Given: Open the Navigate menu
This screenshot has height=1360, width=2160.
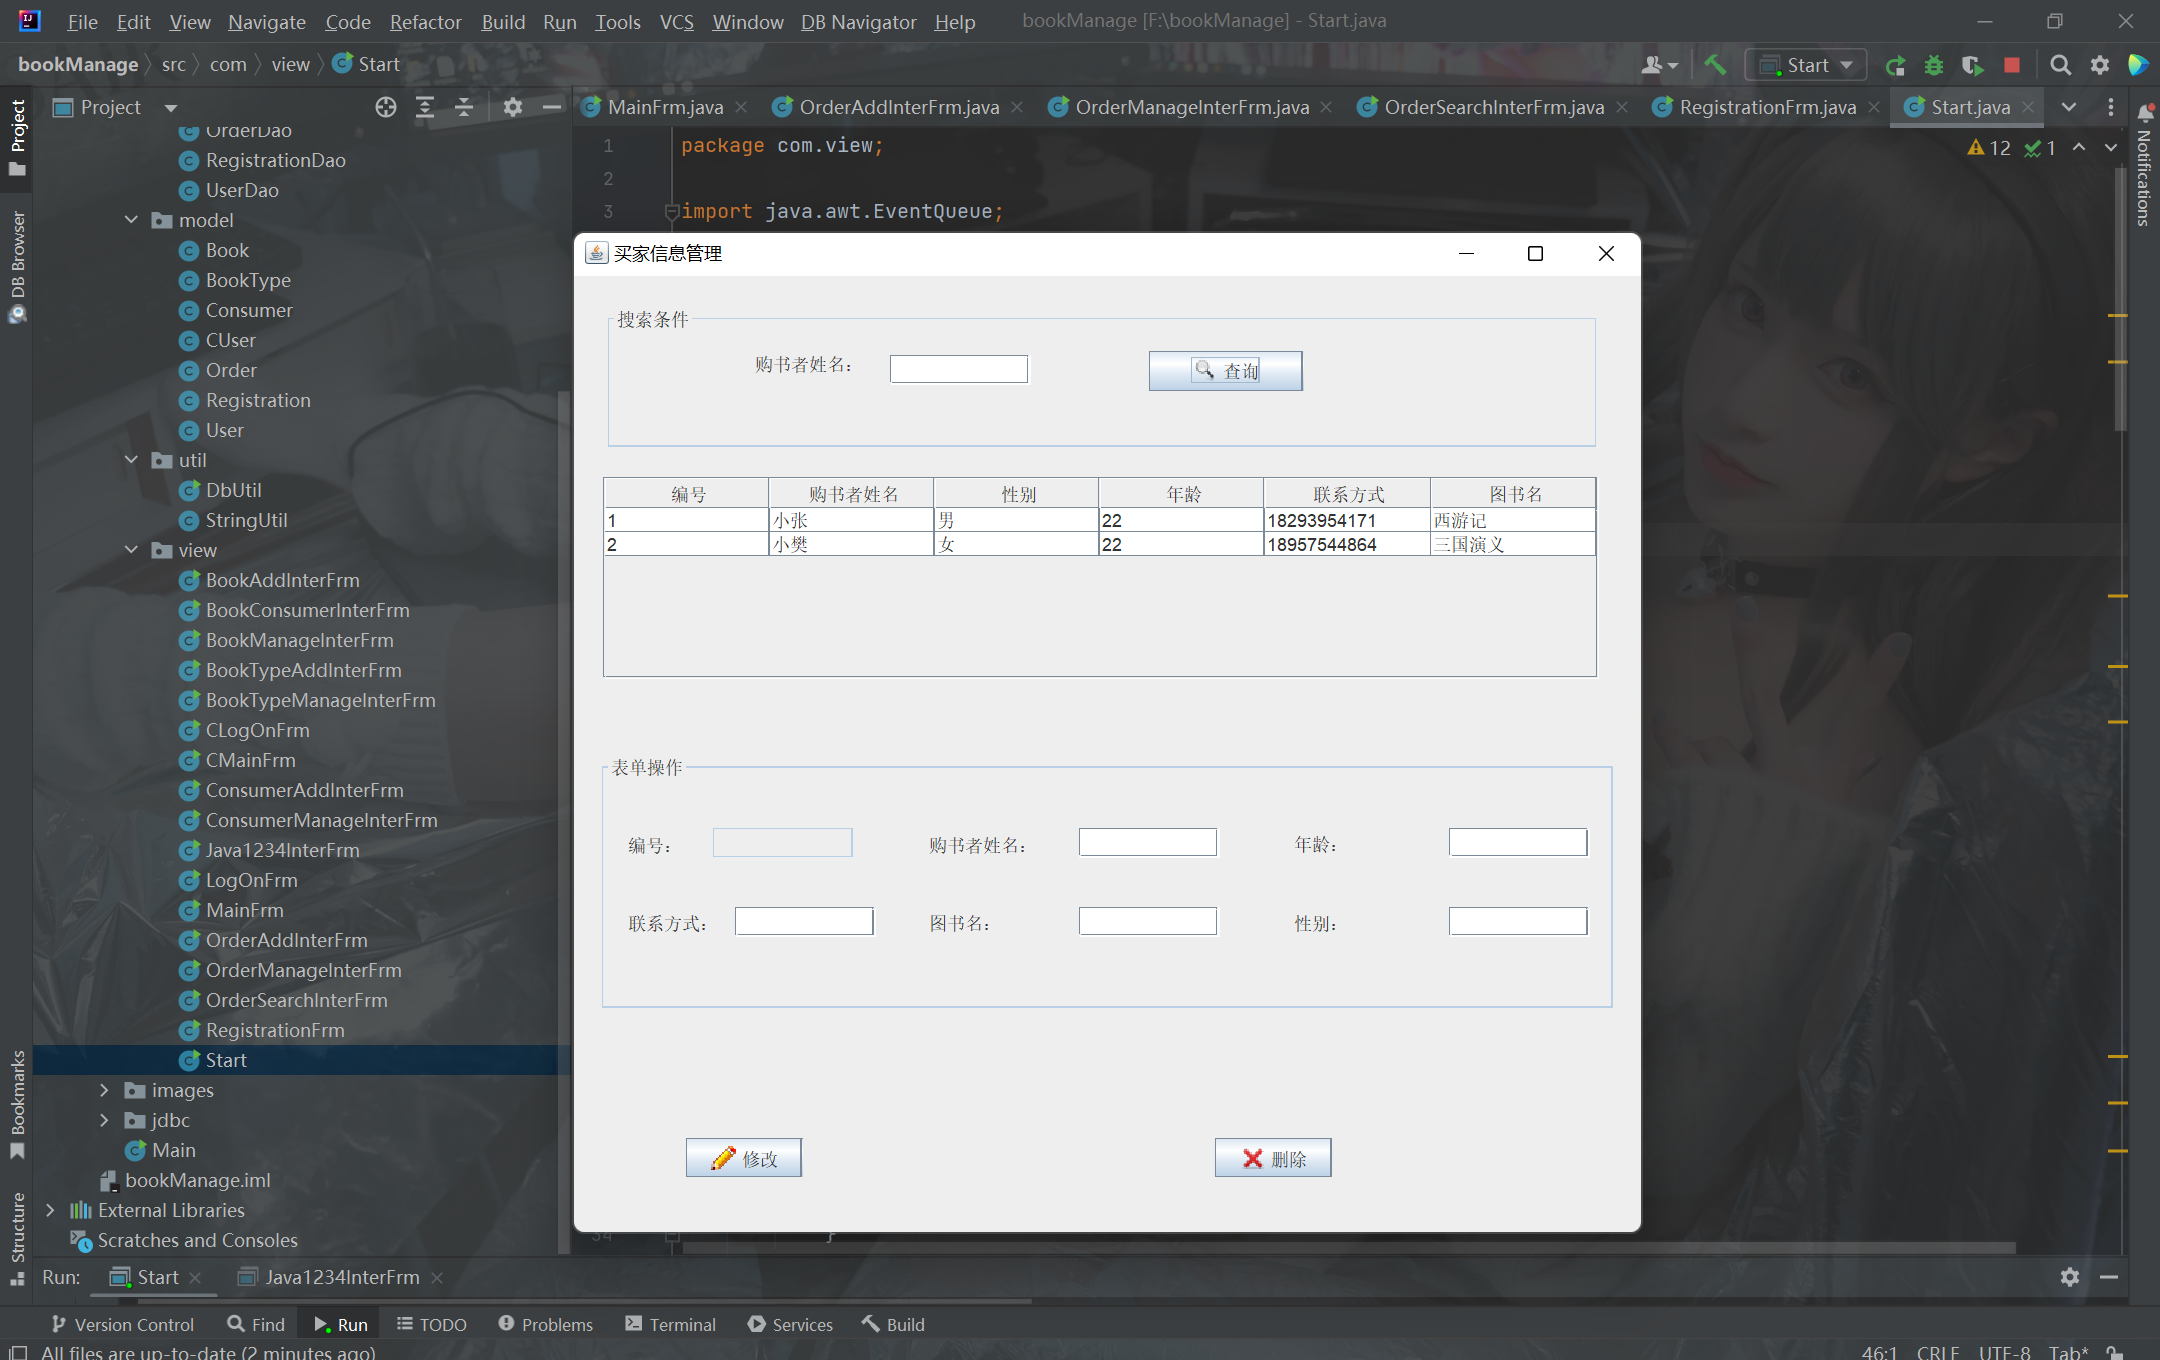Looking at the screenshot, I should pyautogui.click(x=266, y=22).
